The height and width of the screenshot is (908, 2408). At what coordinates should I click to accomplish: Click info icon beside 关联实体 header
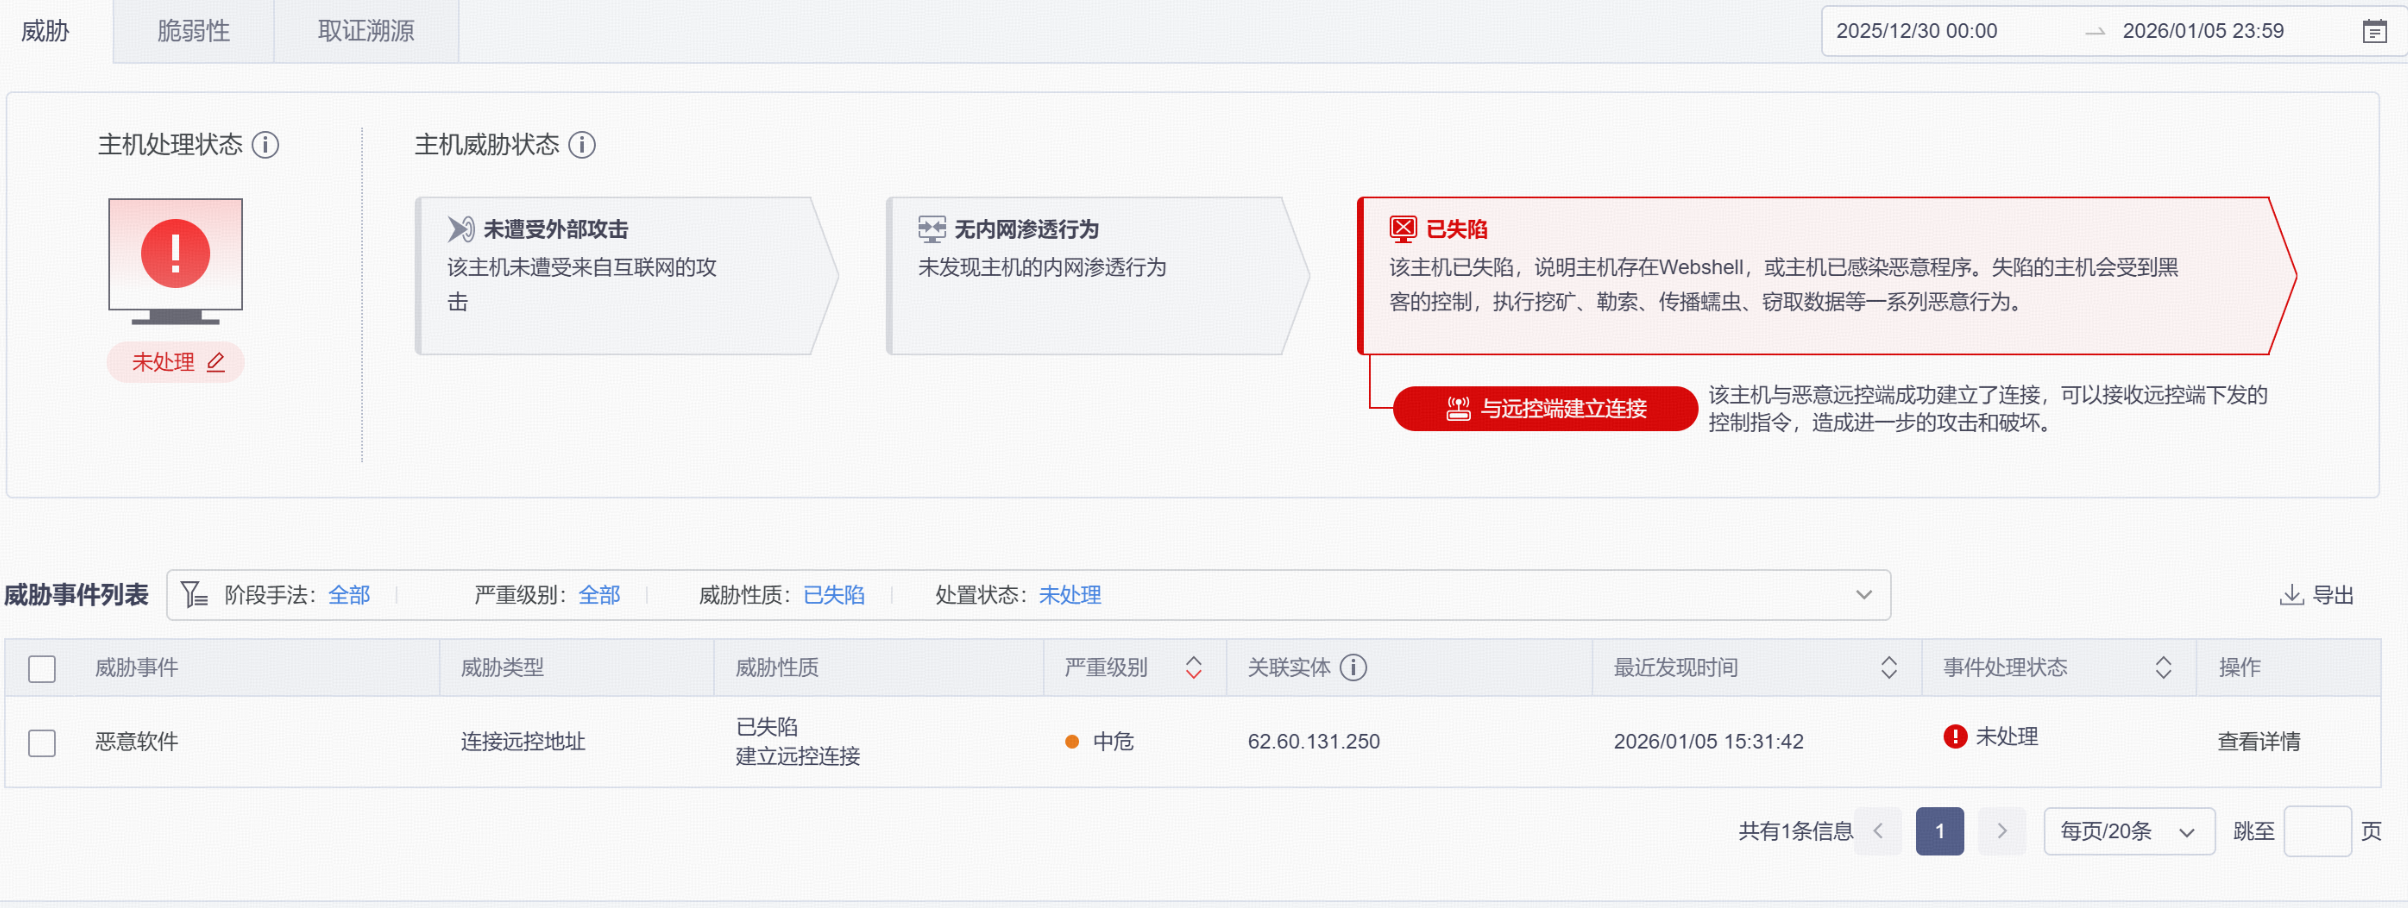pos(1353,667)
